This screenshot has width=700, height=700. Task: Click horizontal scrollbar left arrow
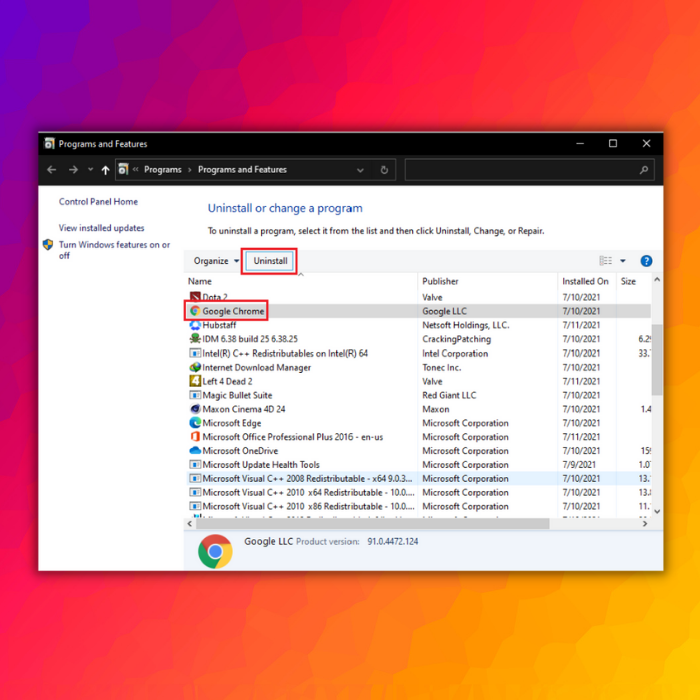(190, 524)
